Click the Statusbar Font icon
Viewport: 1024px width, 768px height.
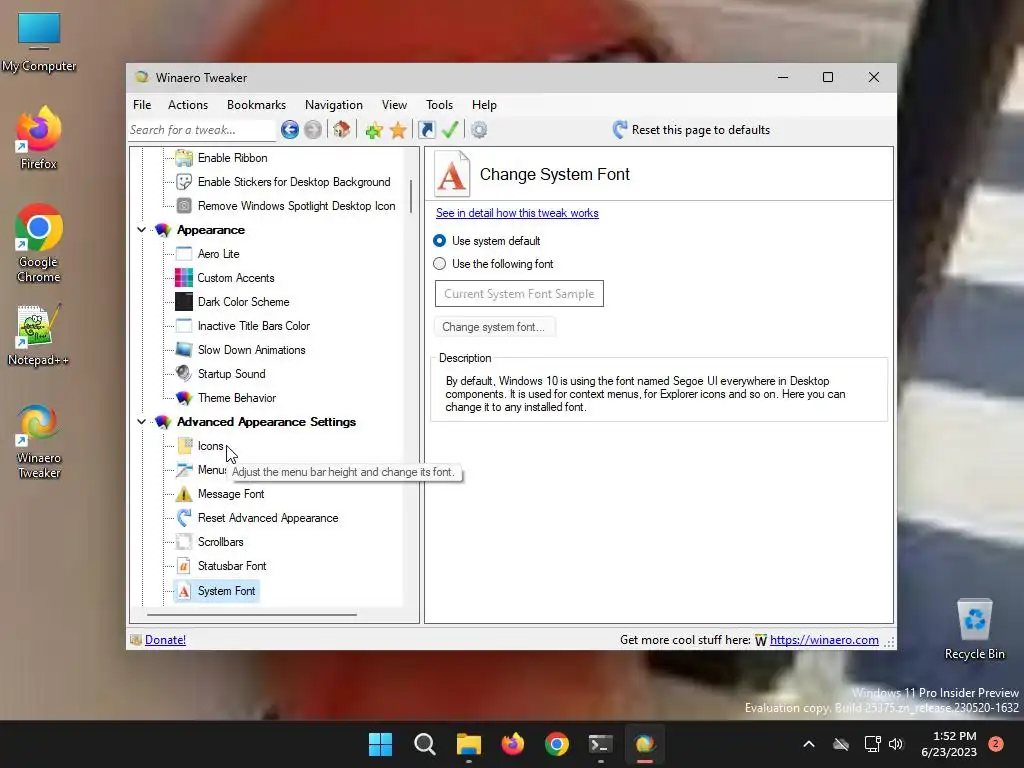tap(184, 566)
